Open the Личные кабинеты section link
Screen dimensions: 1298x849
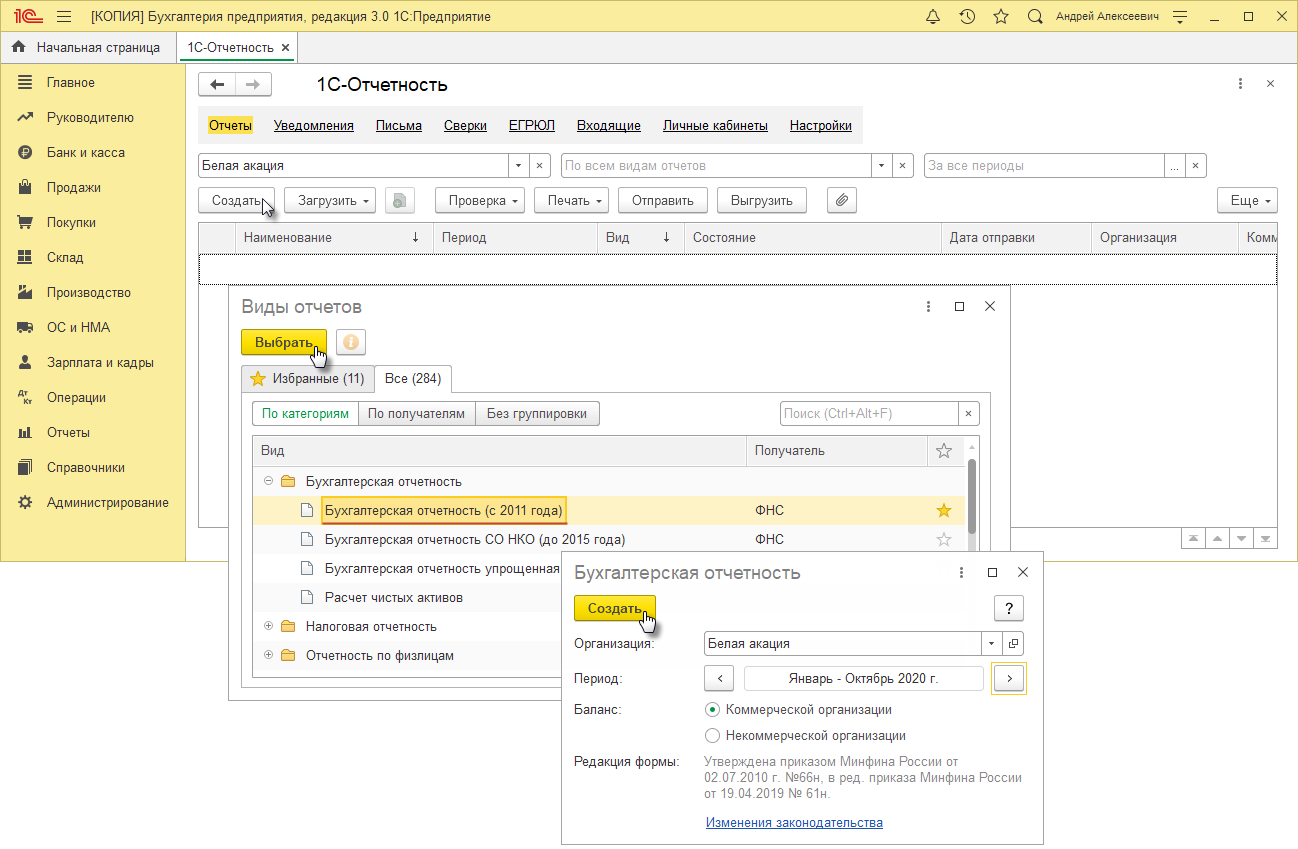pyautogui.click(x=715, y=125)
